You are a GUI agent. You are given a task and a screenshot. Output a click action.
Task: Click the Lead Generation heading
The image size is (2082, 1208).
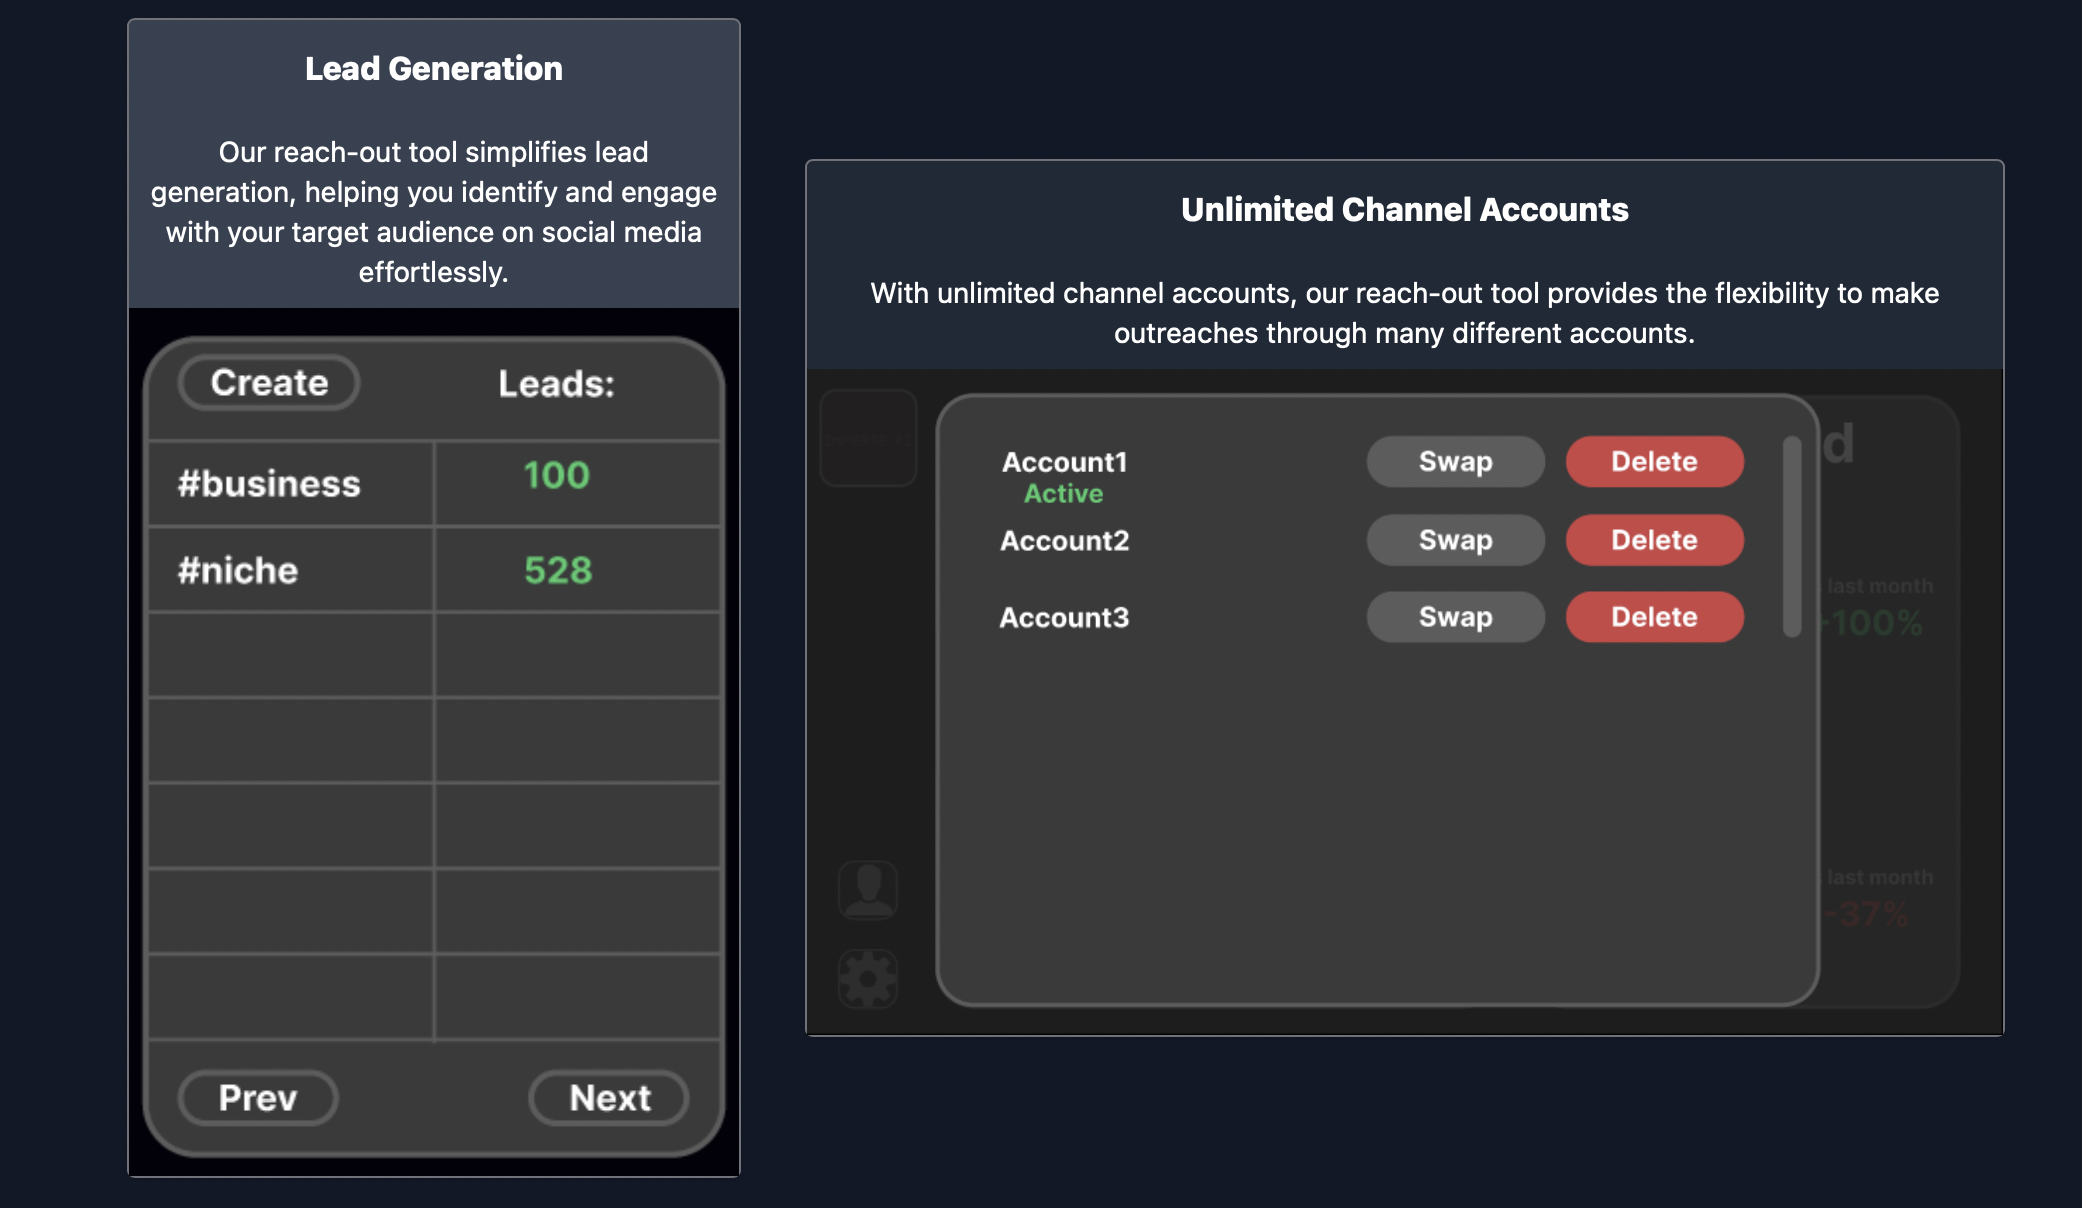[x=433, y=69]
